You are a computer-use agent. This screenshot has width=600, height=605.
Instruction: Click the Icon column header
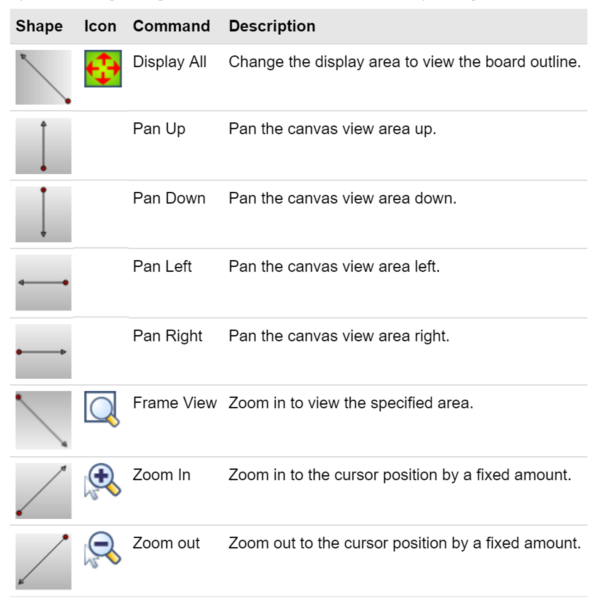(100, 26)
